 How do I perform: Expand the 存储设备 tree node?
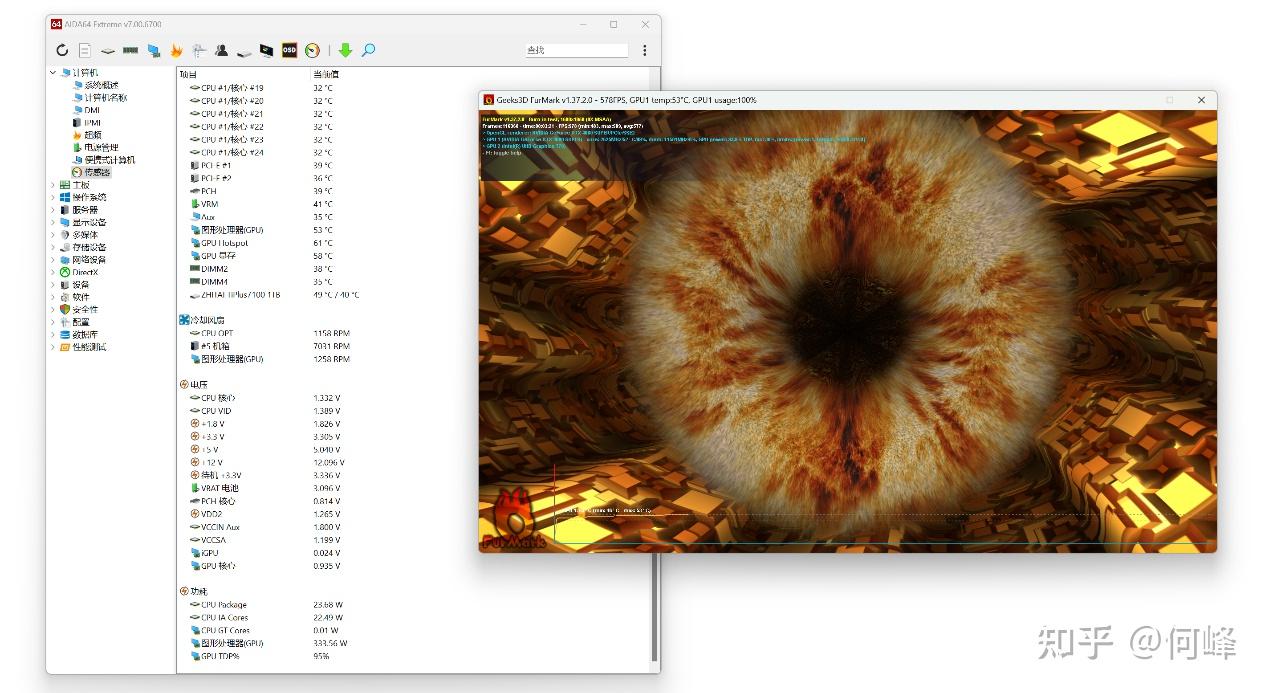pos(53,247)
